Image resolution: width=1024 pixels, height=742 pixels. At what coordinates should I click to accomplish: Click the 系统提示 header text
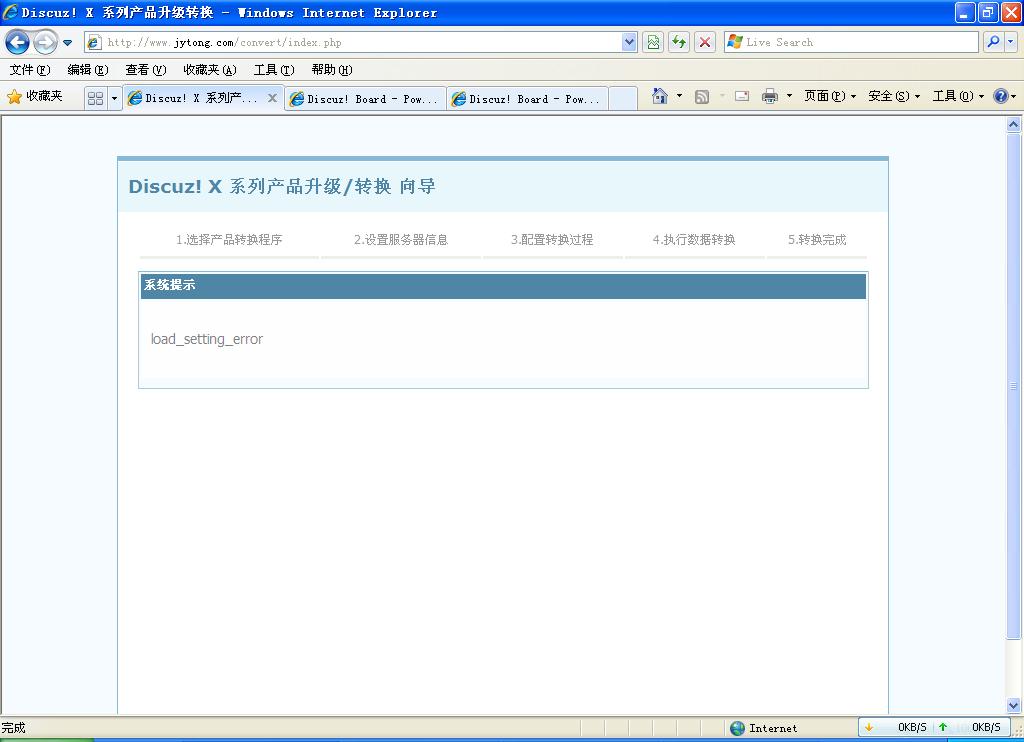point(170,285)
